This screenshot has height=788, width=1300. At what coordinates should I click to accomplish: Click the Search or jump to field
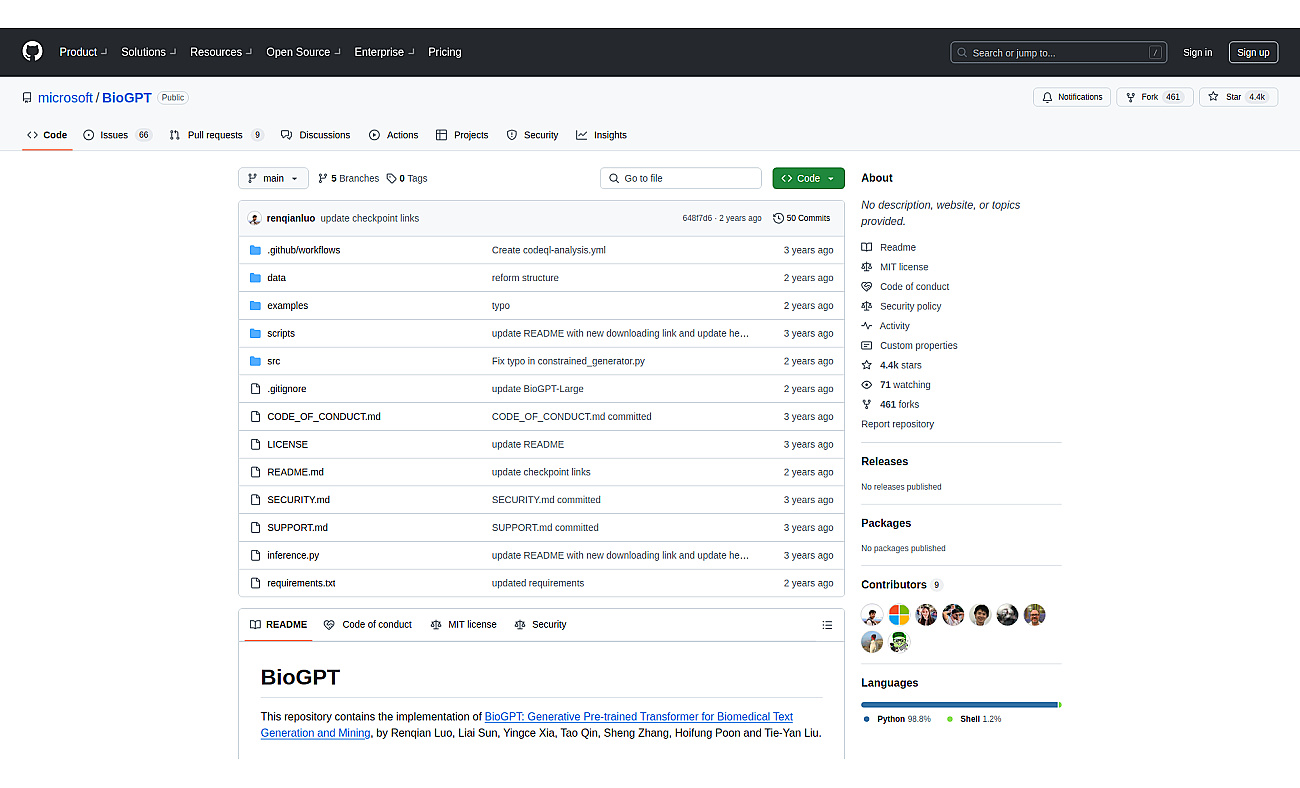click(1060, 53)
